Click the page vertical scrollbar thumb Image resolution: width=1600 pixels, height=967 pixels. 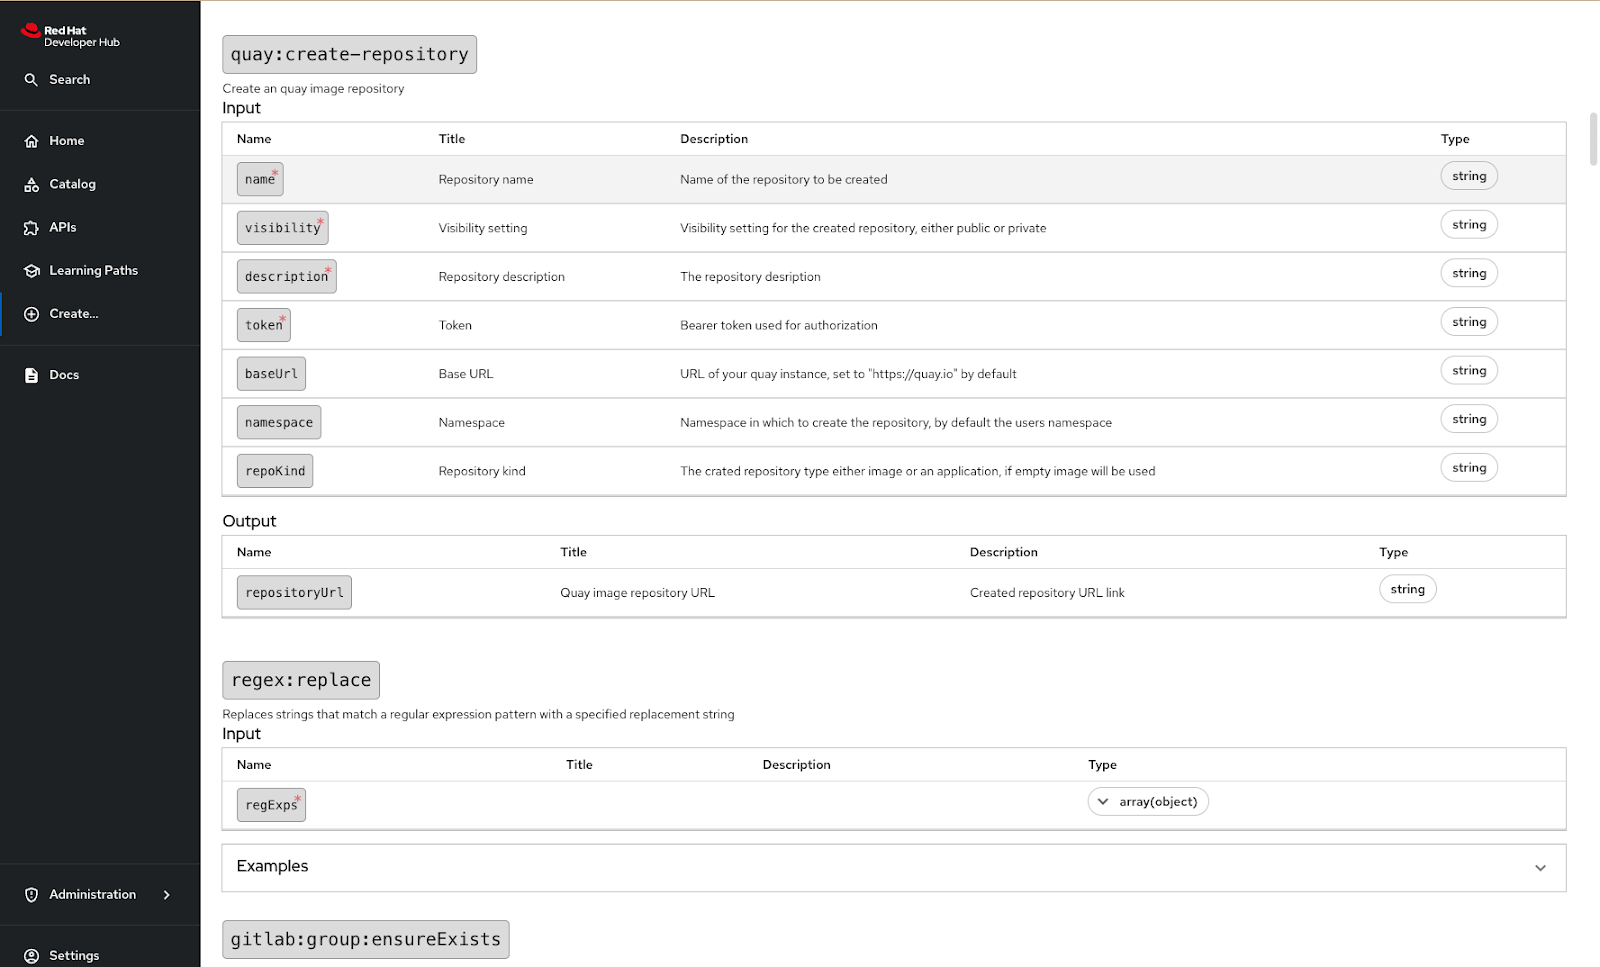tap(1594, 139)
